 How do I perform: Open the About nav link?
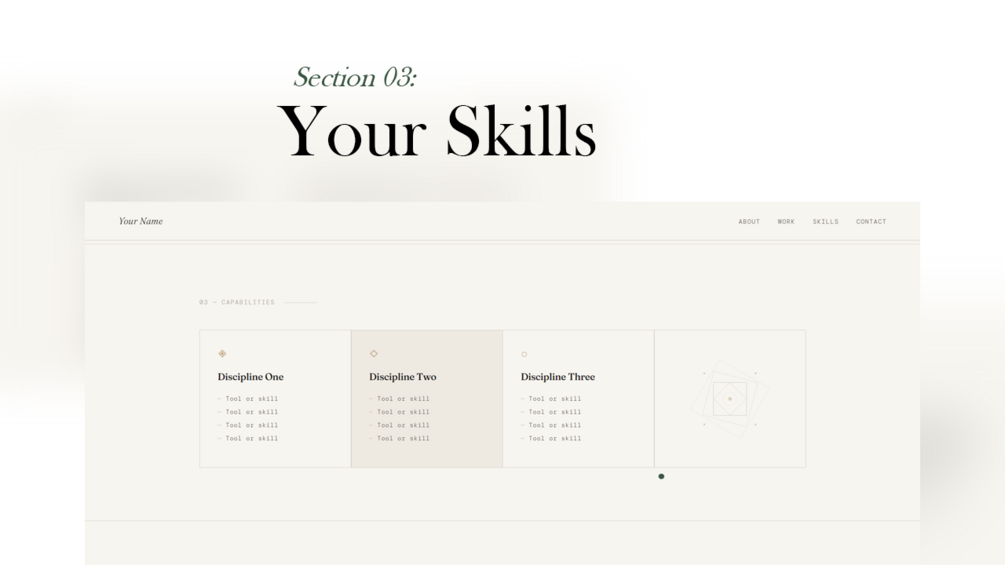tap(749, 222)
